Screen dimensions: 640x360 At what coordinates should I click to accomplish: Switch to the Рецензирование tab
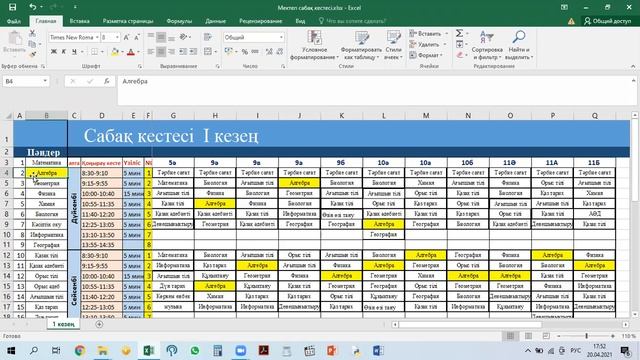[x=260, y=21]
